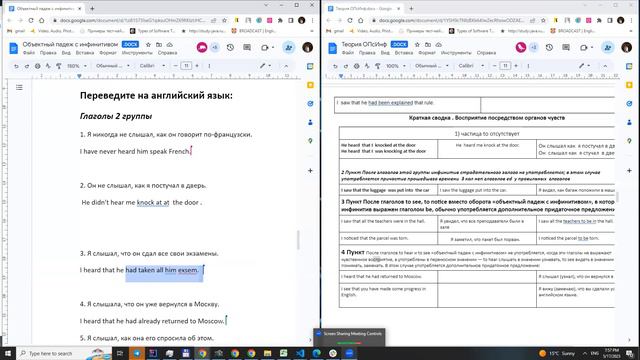
Task: Open more toolbar options in left Docs window
Action: tap(209, 66)
